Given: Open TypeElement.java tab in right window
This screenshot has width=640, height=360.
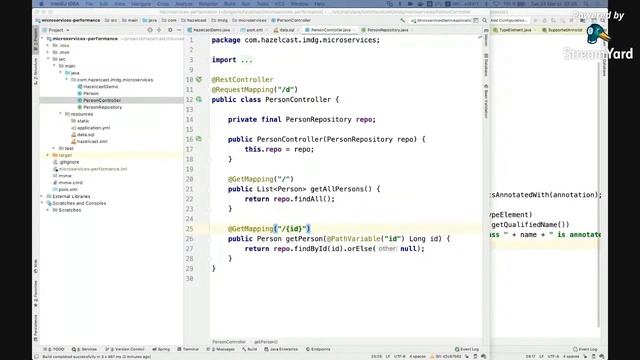Looking at the screenshot, I should (x=512, y=30).
